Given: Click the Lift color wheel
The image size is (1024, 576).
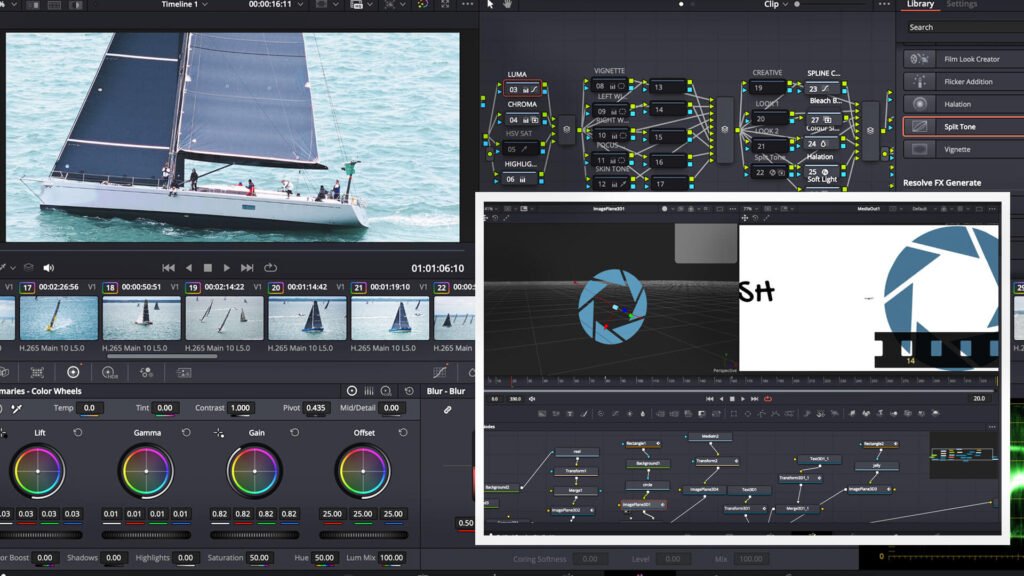Looking at the screenshot, I should click(x=38, y=471).
